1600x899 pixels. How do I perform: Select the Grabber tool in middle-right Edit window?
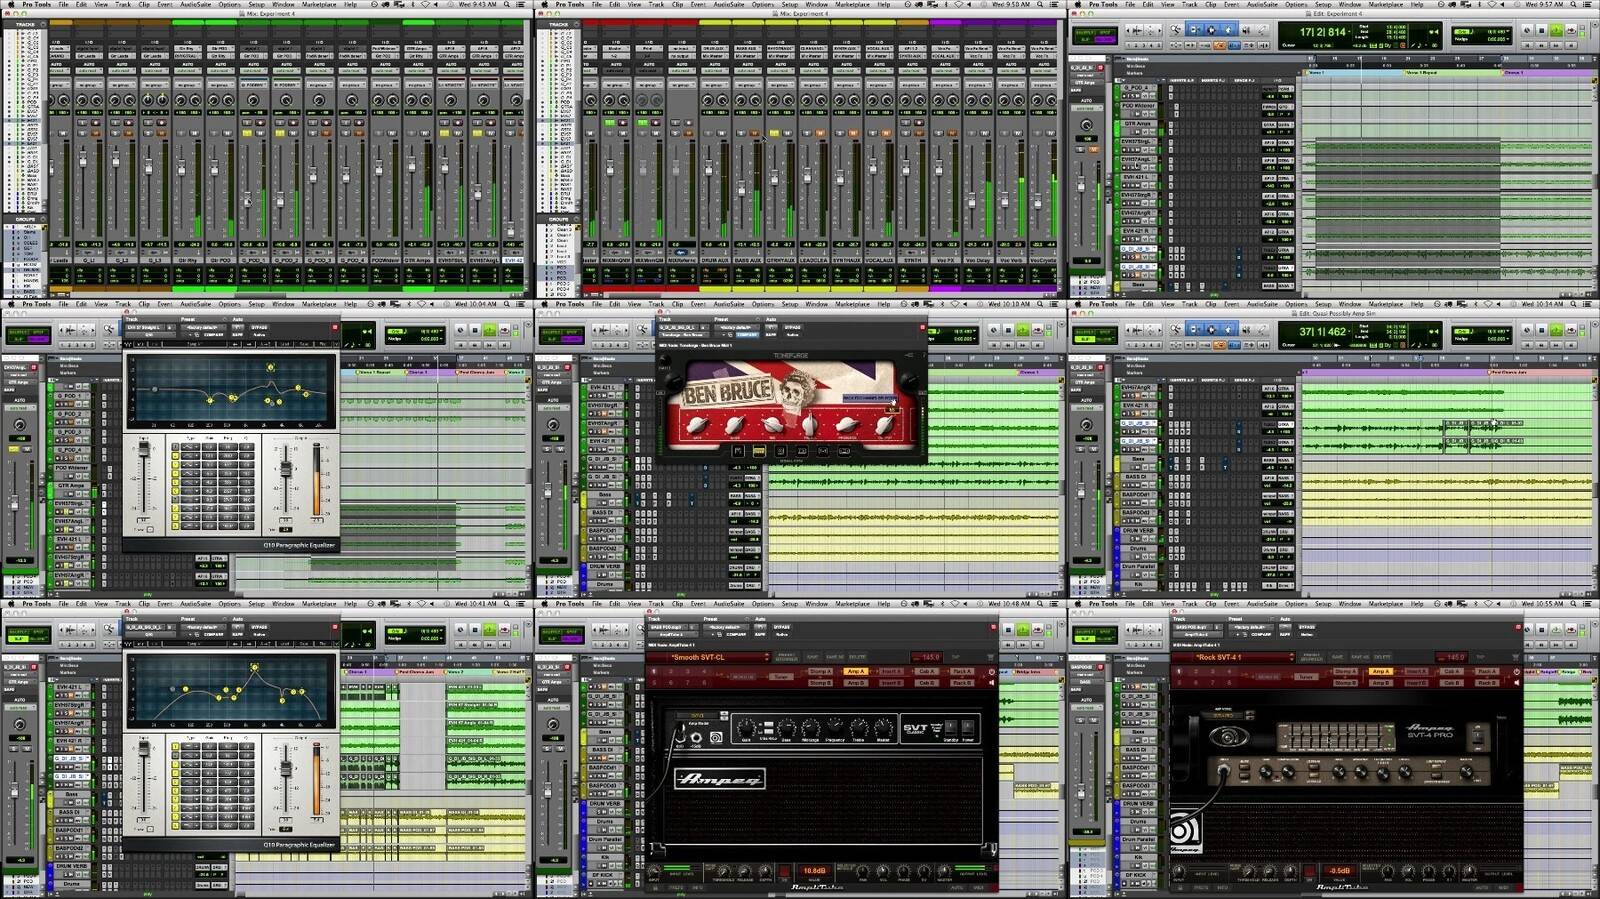click(x=1228, y=330)
